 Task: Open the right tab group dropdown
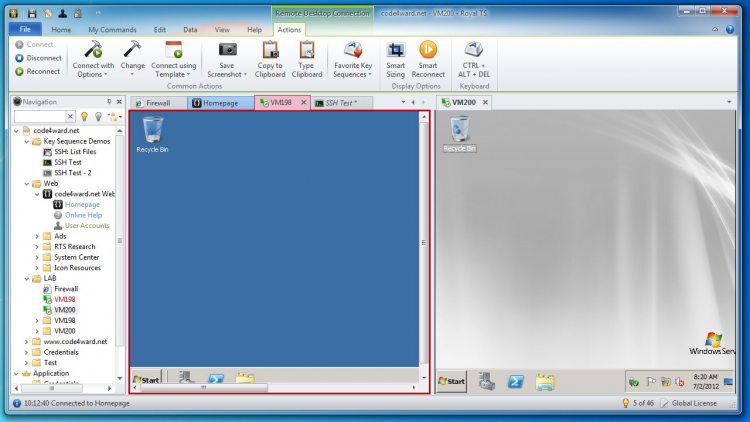729,102
